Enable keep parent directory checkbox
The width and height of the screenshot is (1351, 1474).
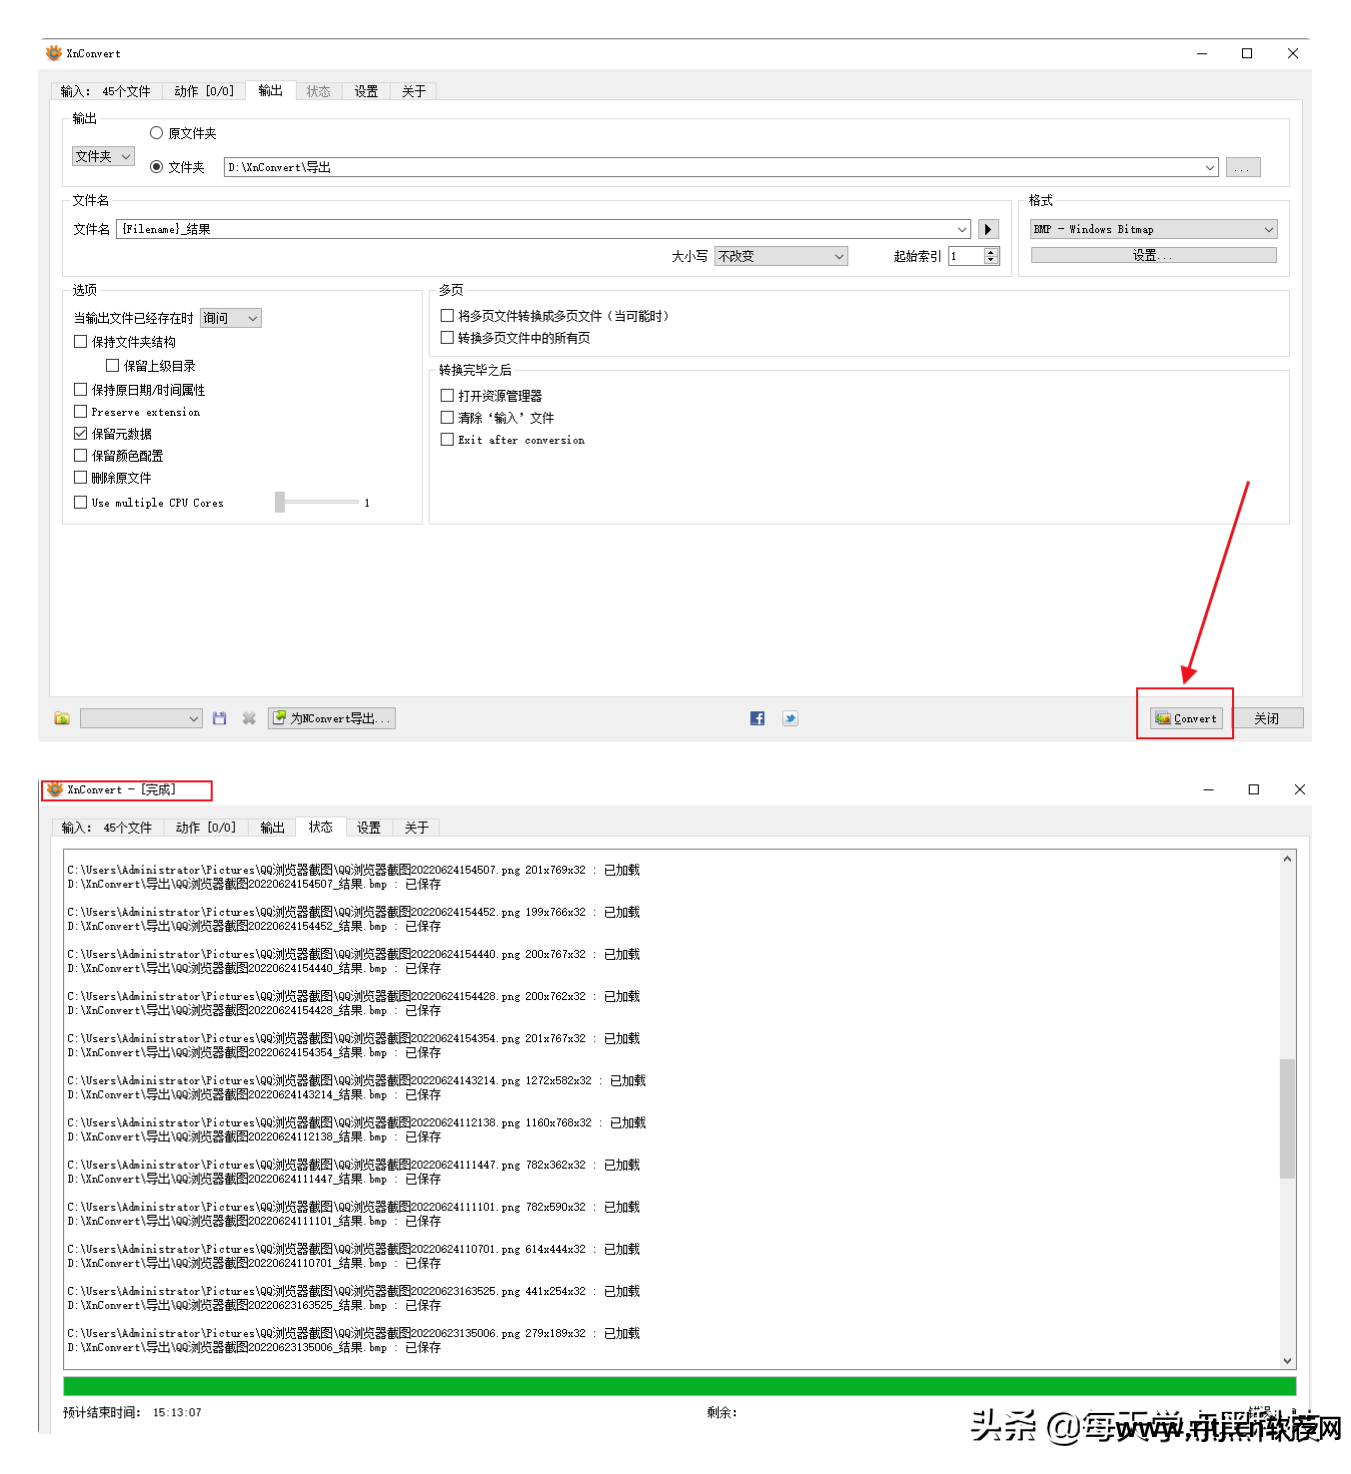112,366
